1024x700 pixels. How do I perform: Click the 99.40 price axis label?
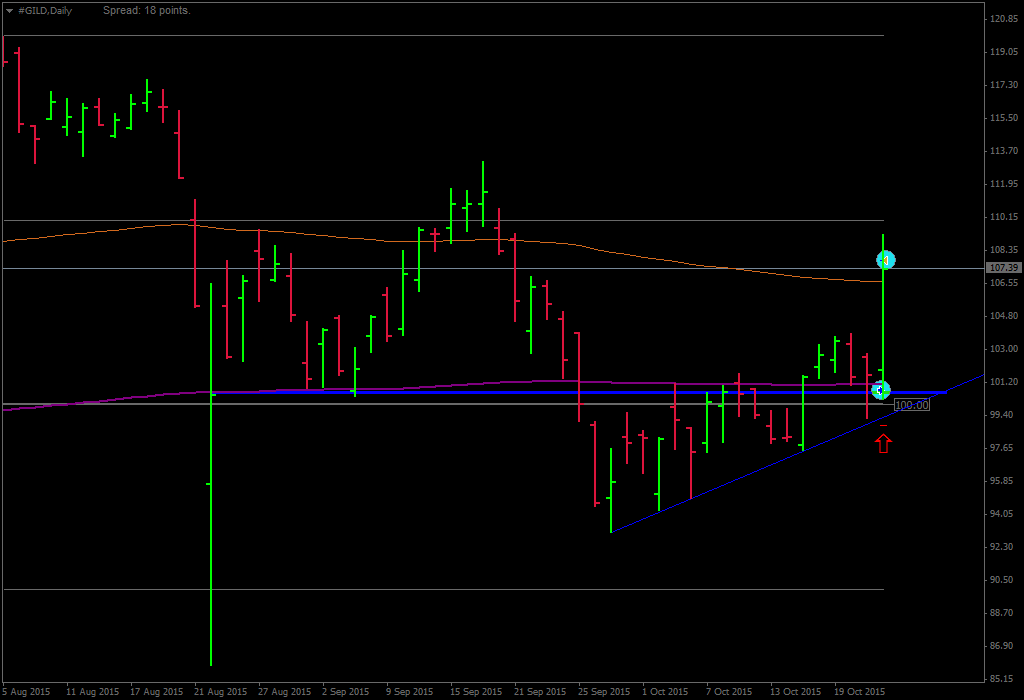[x=1002, y=415]
